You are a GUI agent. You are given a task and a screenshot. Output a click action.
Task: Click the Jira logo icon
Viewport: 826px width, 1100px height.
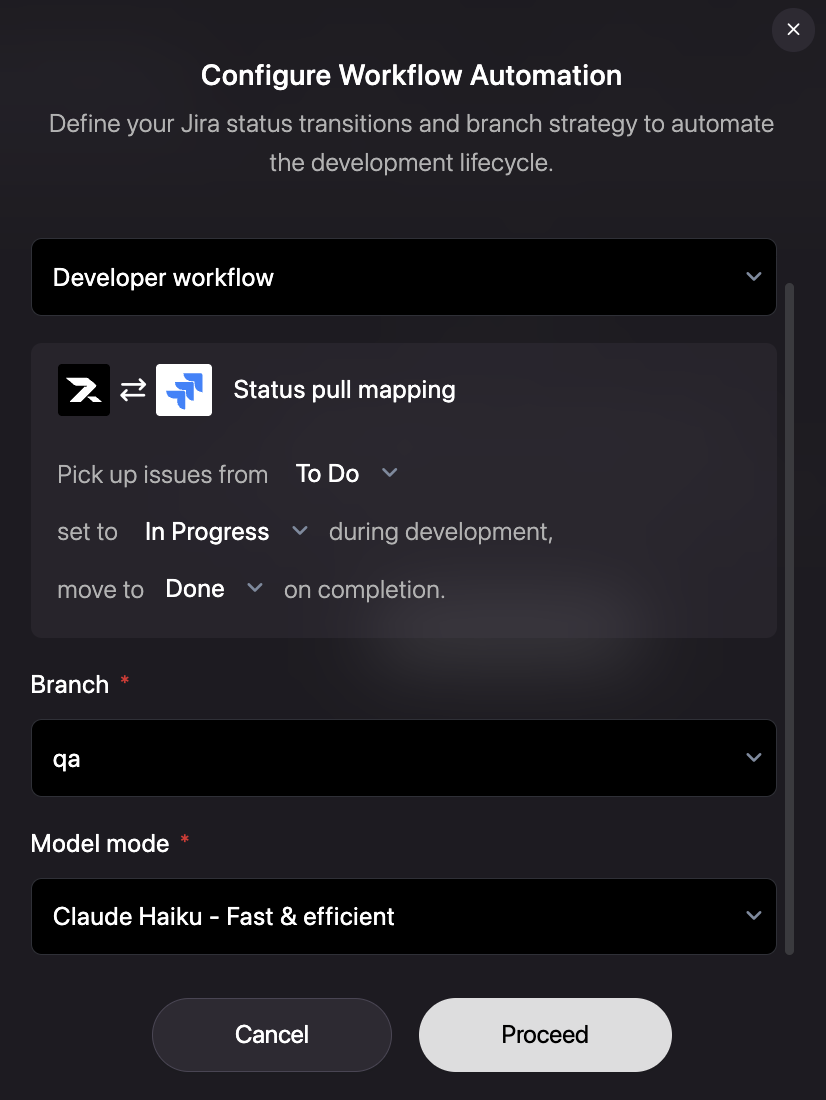pos(184,390)
